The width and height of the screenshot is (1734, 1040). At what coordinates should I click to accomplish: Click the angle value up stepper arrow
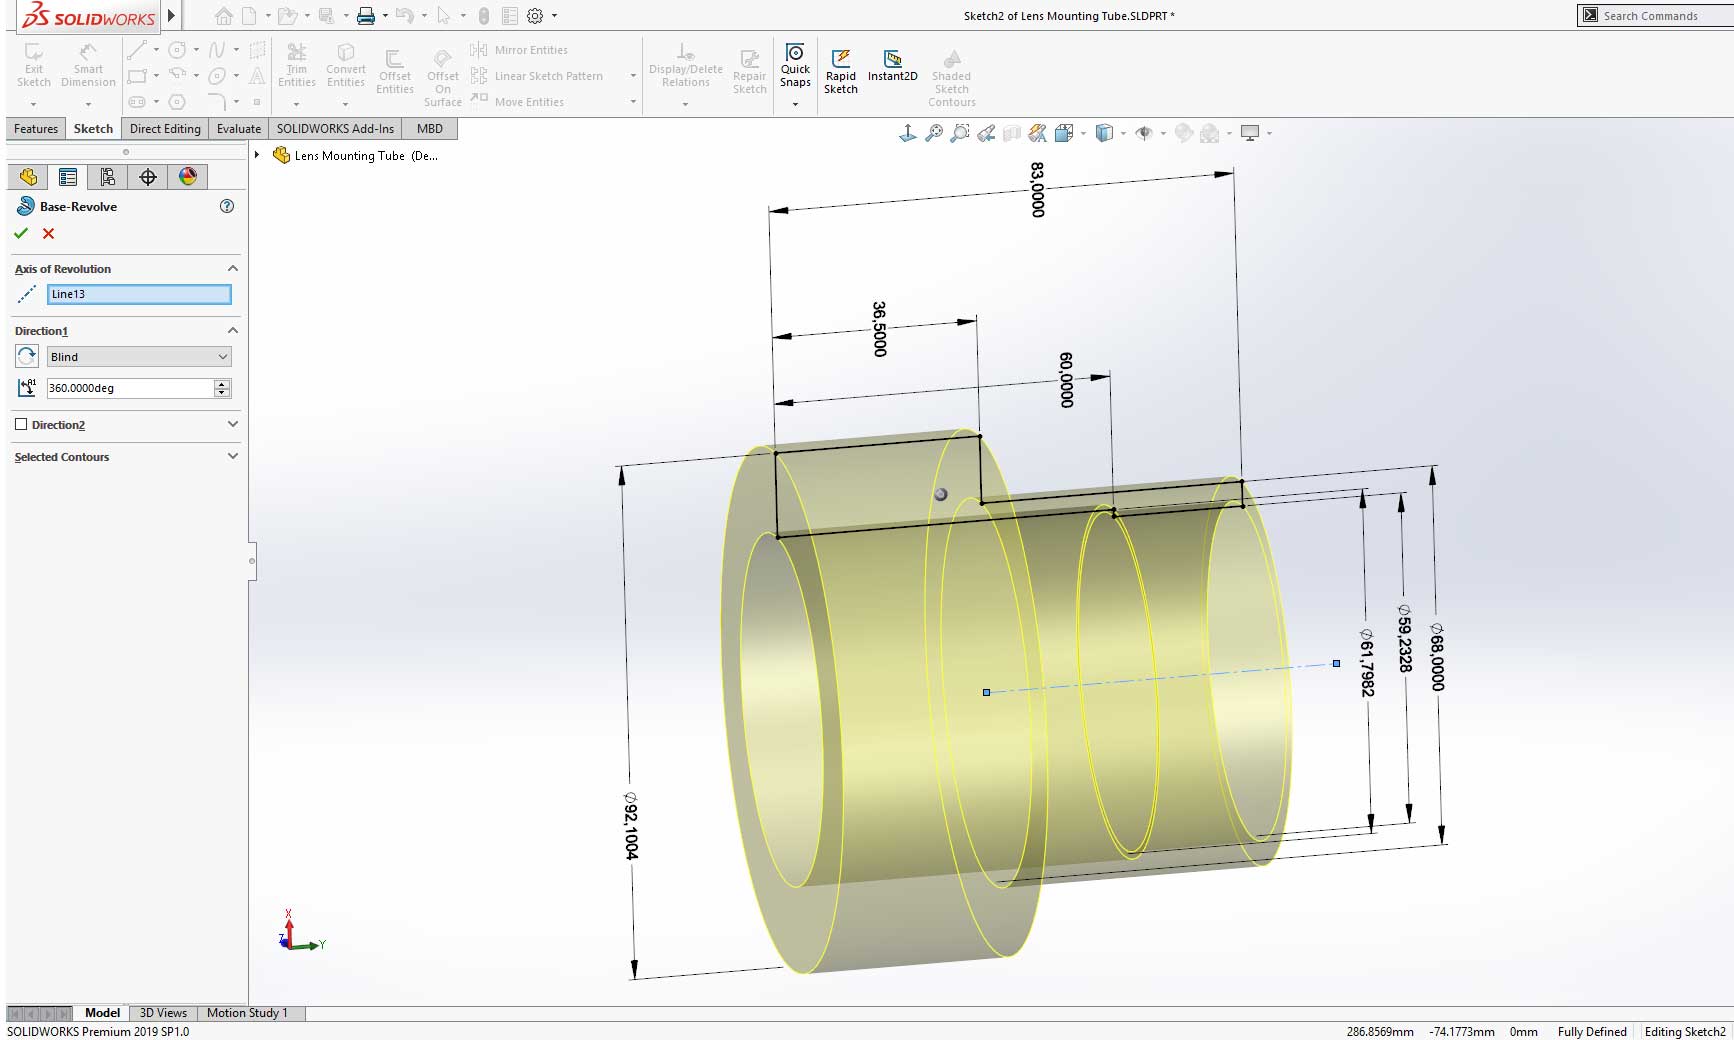(x=221, y=383)
